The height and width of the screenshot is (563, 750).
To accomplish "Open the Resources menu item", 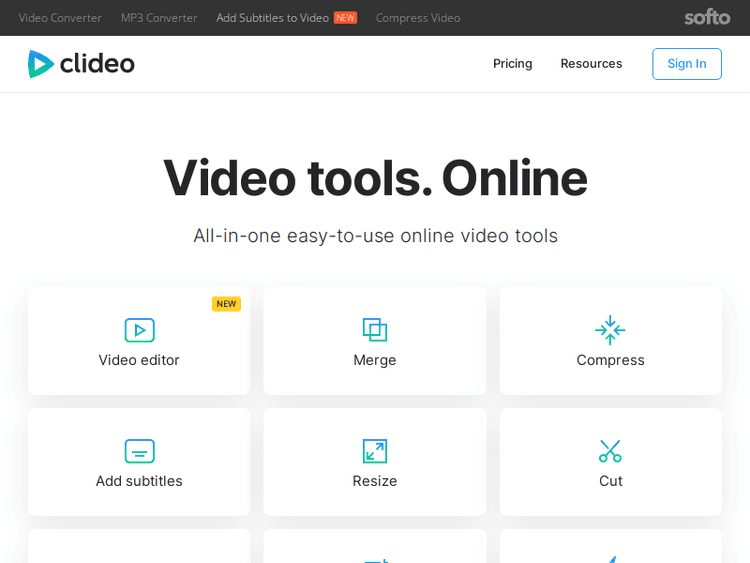I will (591, 64).
